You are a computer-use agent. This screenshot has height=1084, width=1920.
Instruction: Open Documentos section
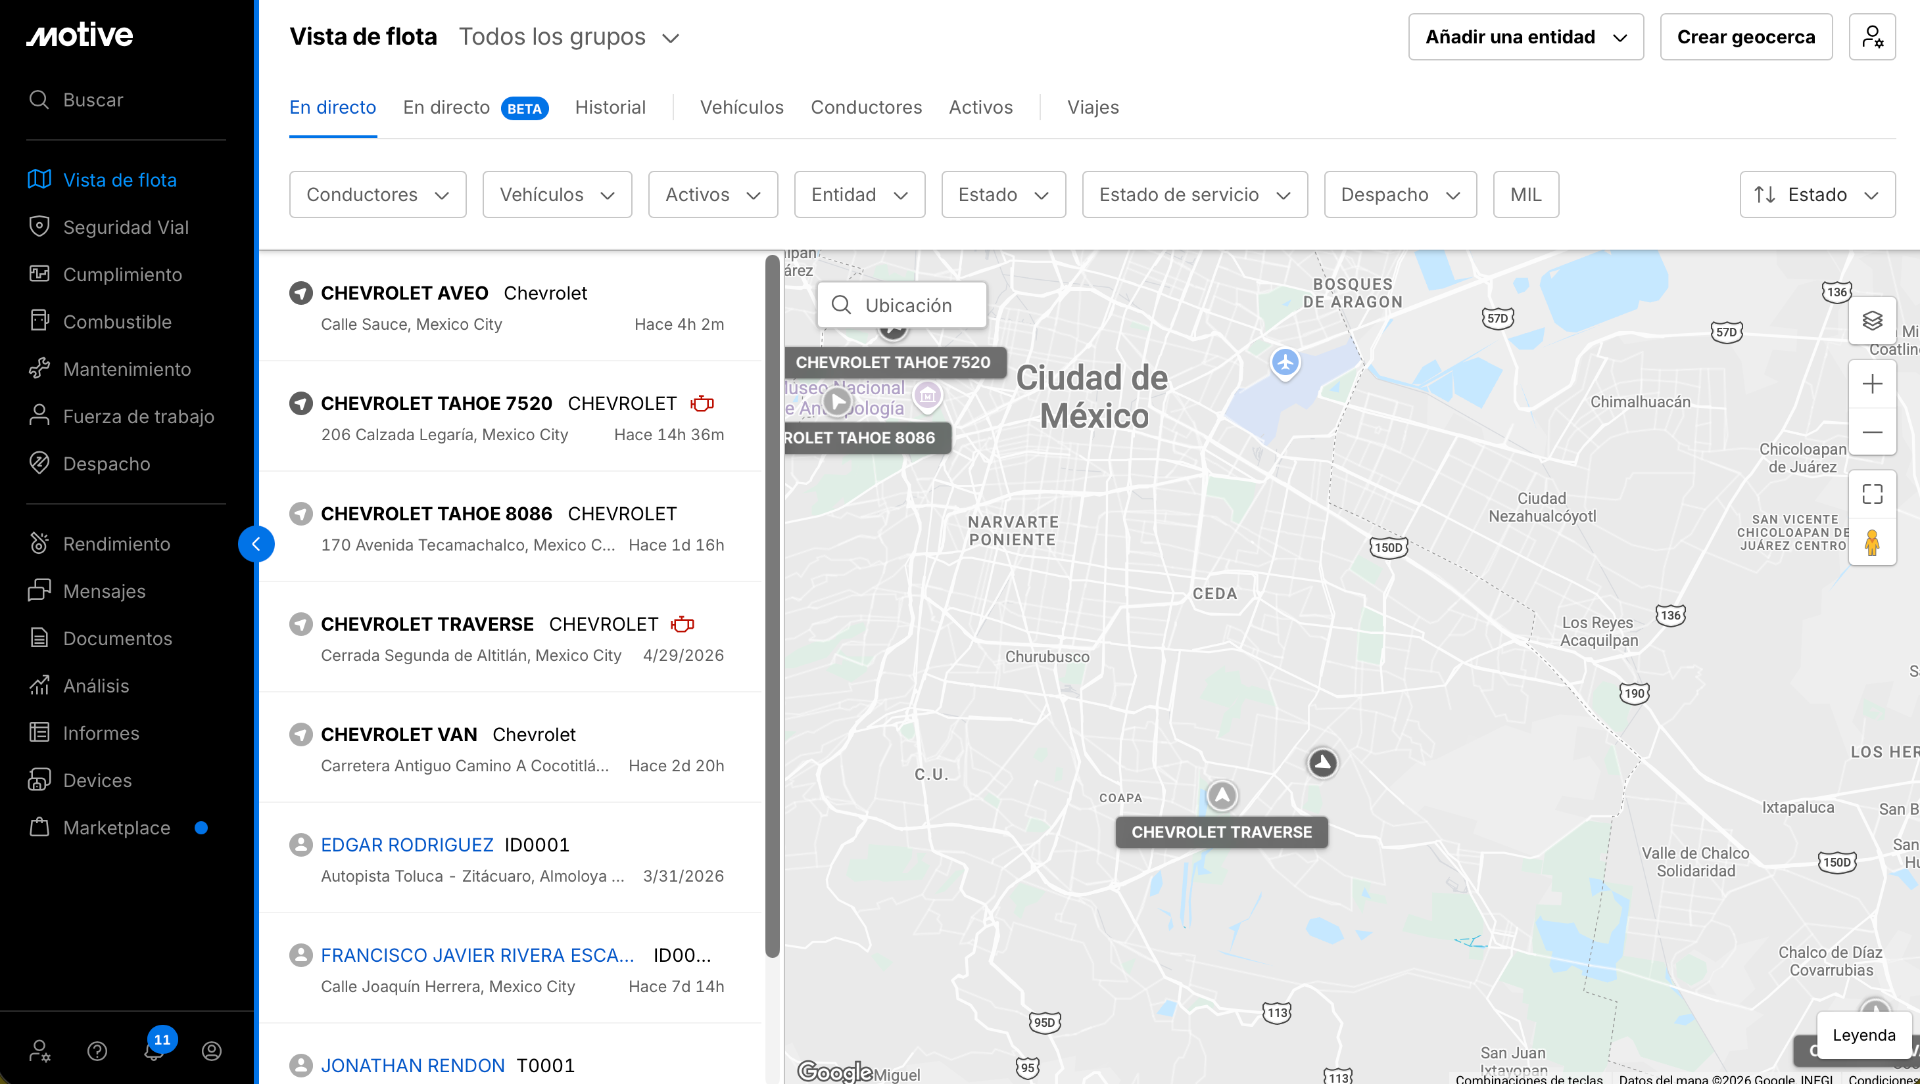click(117, 638)
